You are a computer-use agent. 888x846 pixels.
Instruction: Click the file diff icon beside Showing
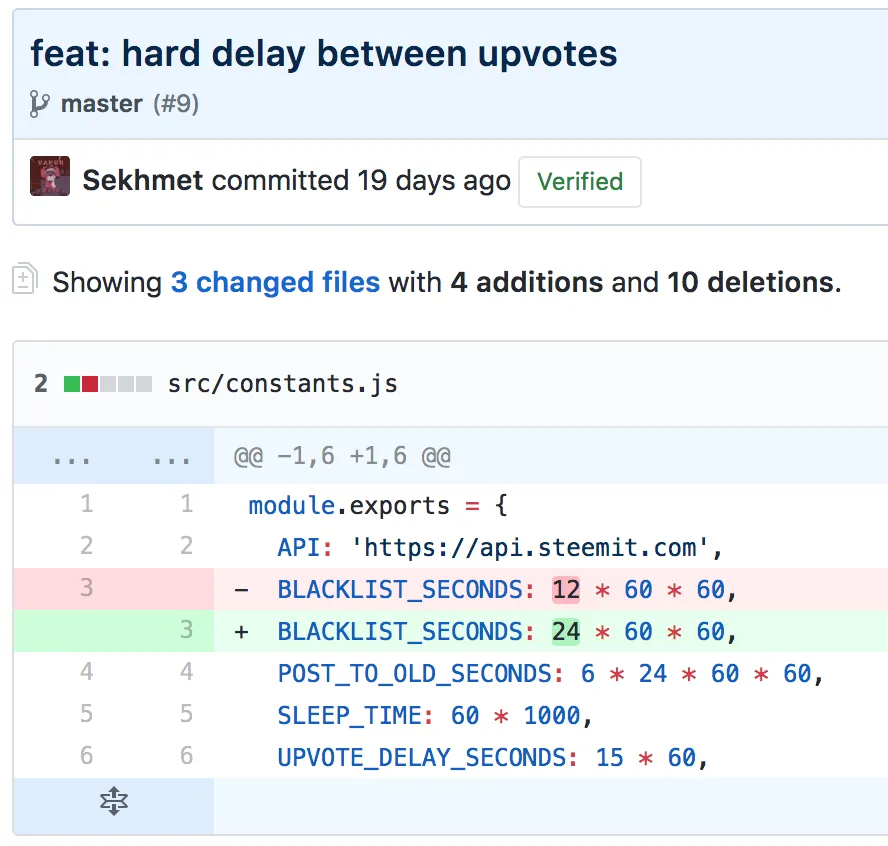[x=26, y=280]
